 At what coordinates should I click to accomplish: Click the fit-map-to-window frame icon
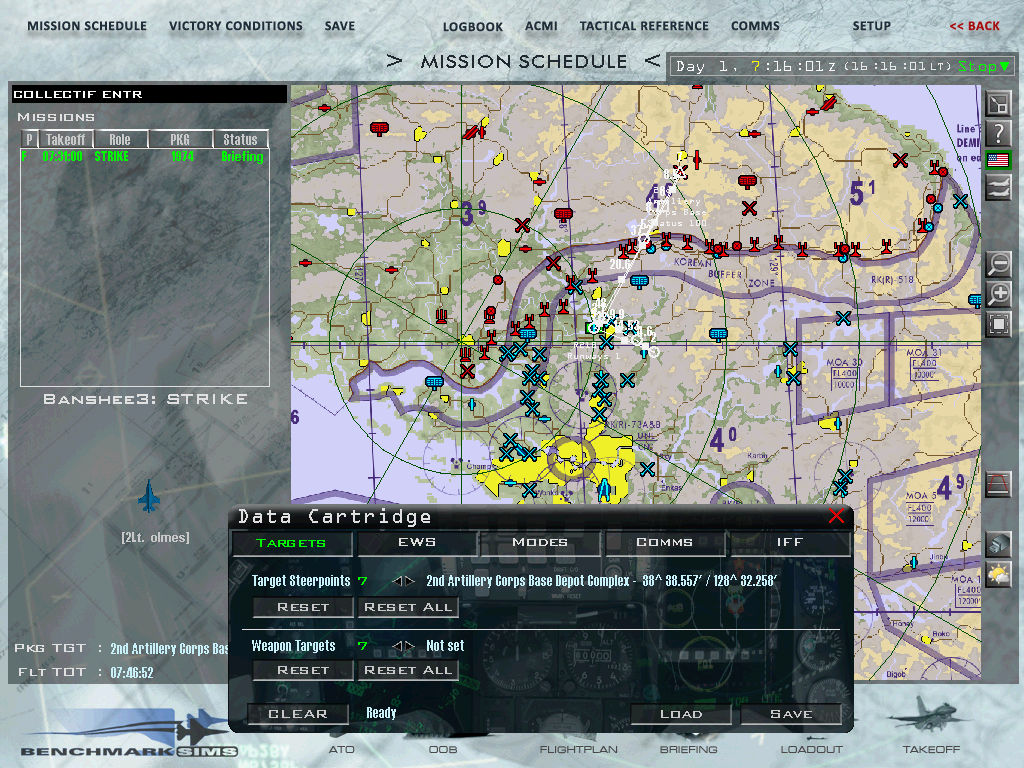[998, 323]
